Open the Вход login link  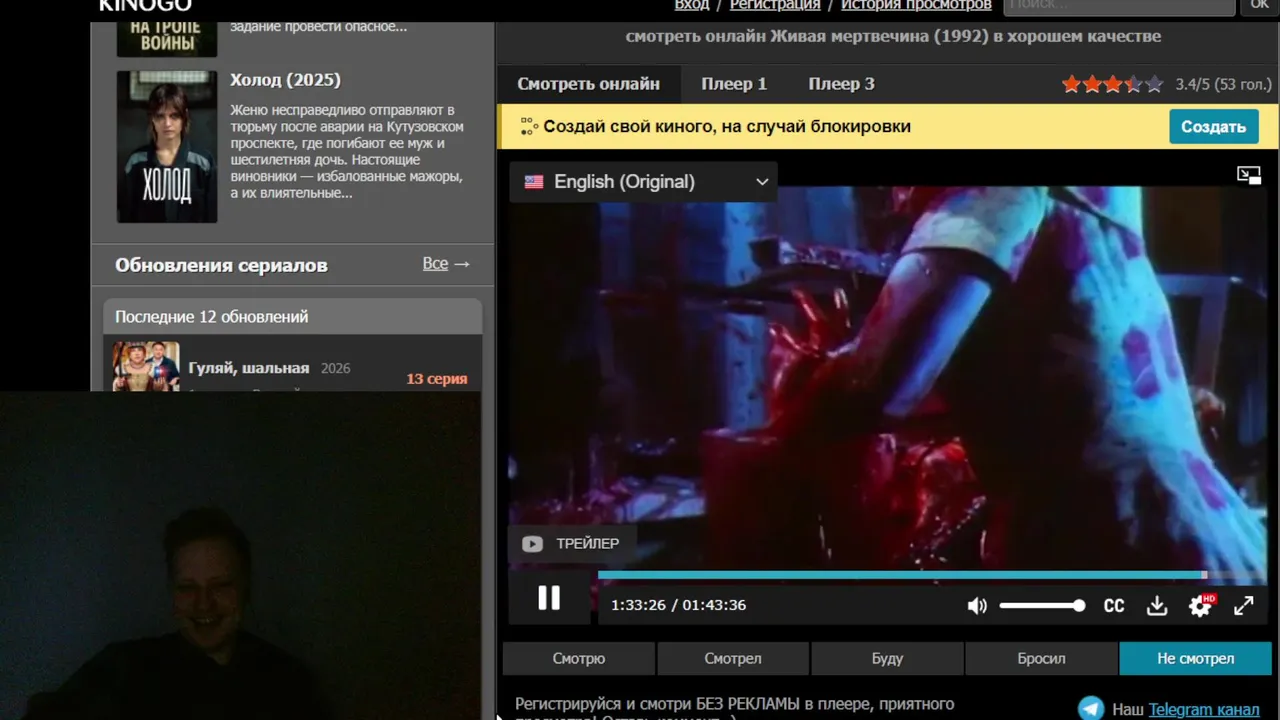[x=691, y=5]
